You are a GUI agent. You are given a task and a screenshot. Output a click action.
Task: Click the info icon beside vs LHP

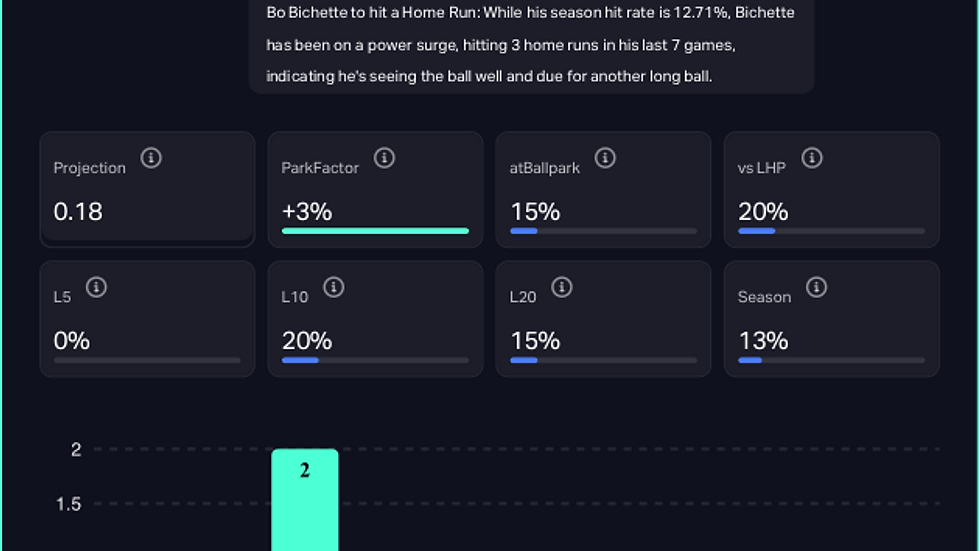[812, 158]
